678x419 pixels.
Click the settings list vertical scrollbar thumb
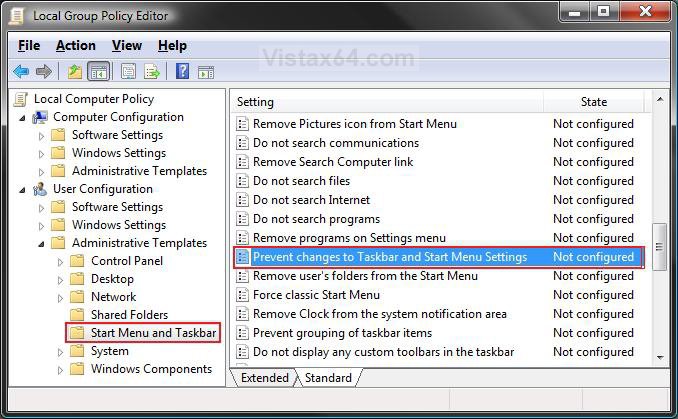click(659, 245)
